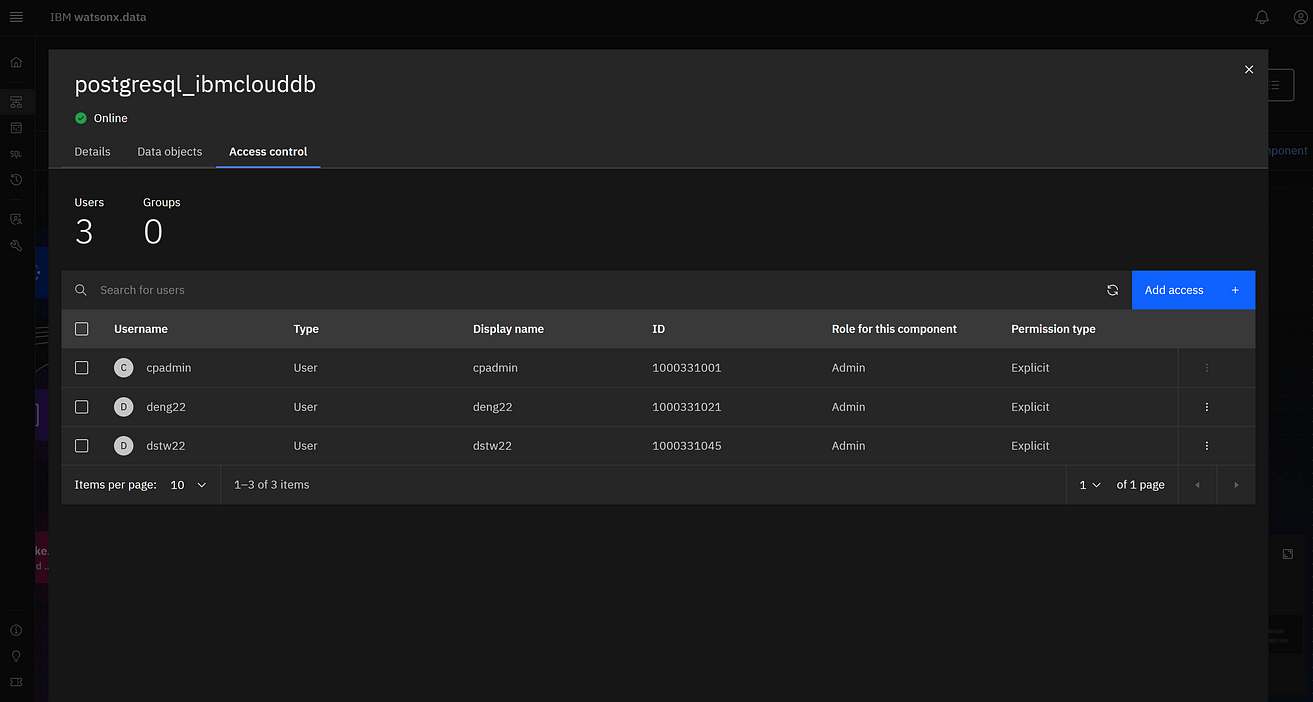Toggle the select-all users checkbox

point(82,329)
